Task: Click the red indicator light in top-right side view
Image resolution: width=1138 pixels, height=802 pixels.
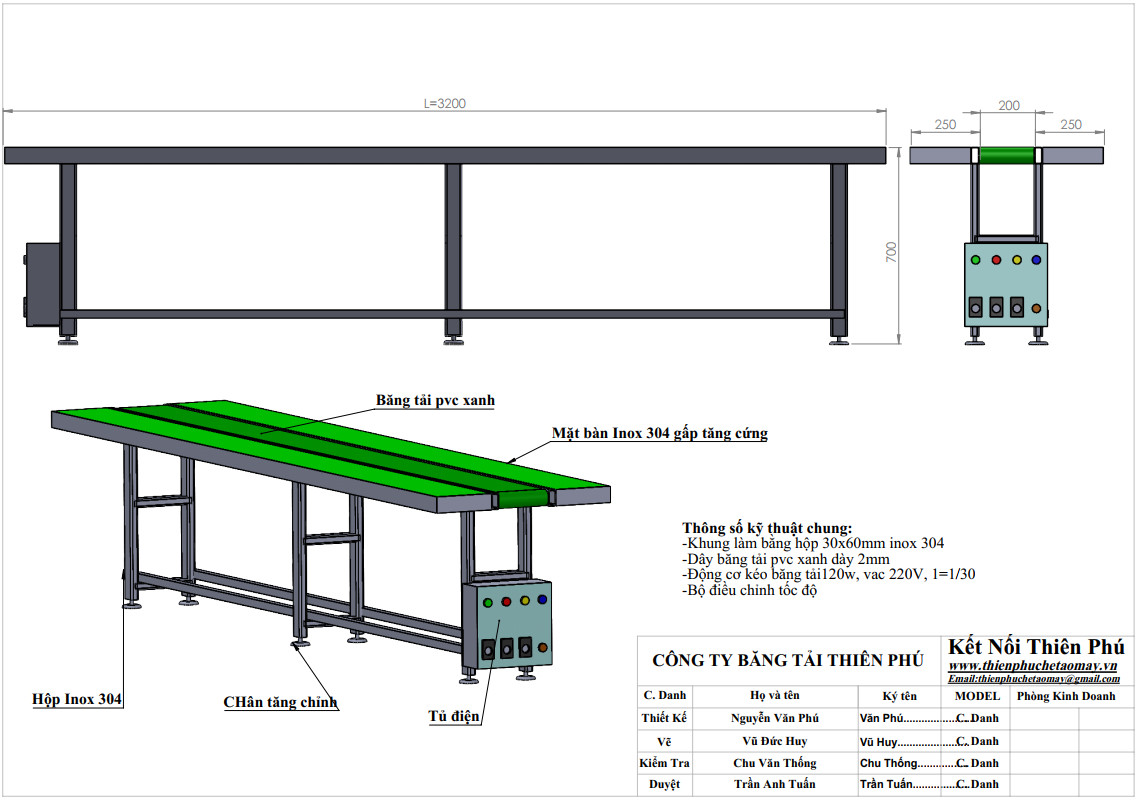Action: 996,260
